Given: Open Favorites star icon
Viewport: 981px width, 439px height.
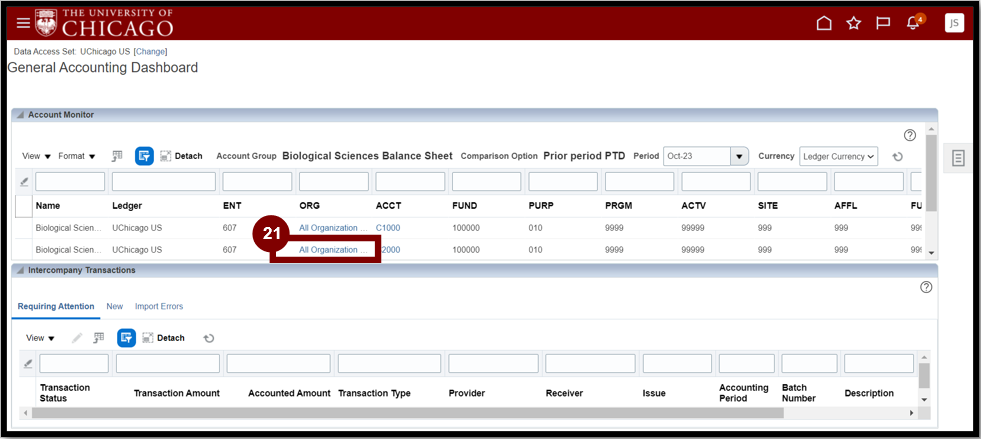Looking at the screenshot, I should (853, 23).
